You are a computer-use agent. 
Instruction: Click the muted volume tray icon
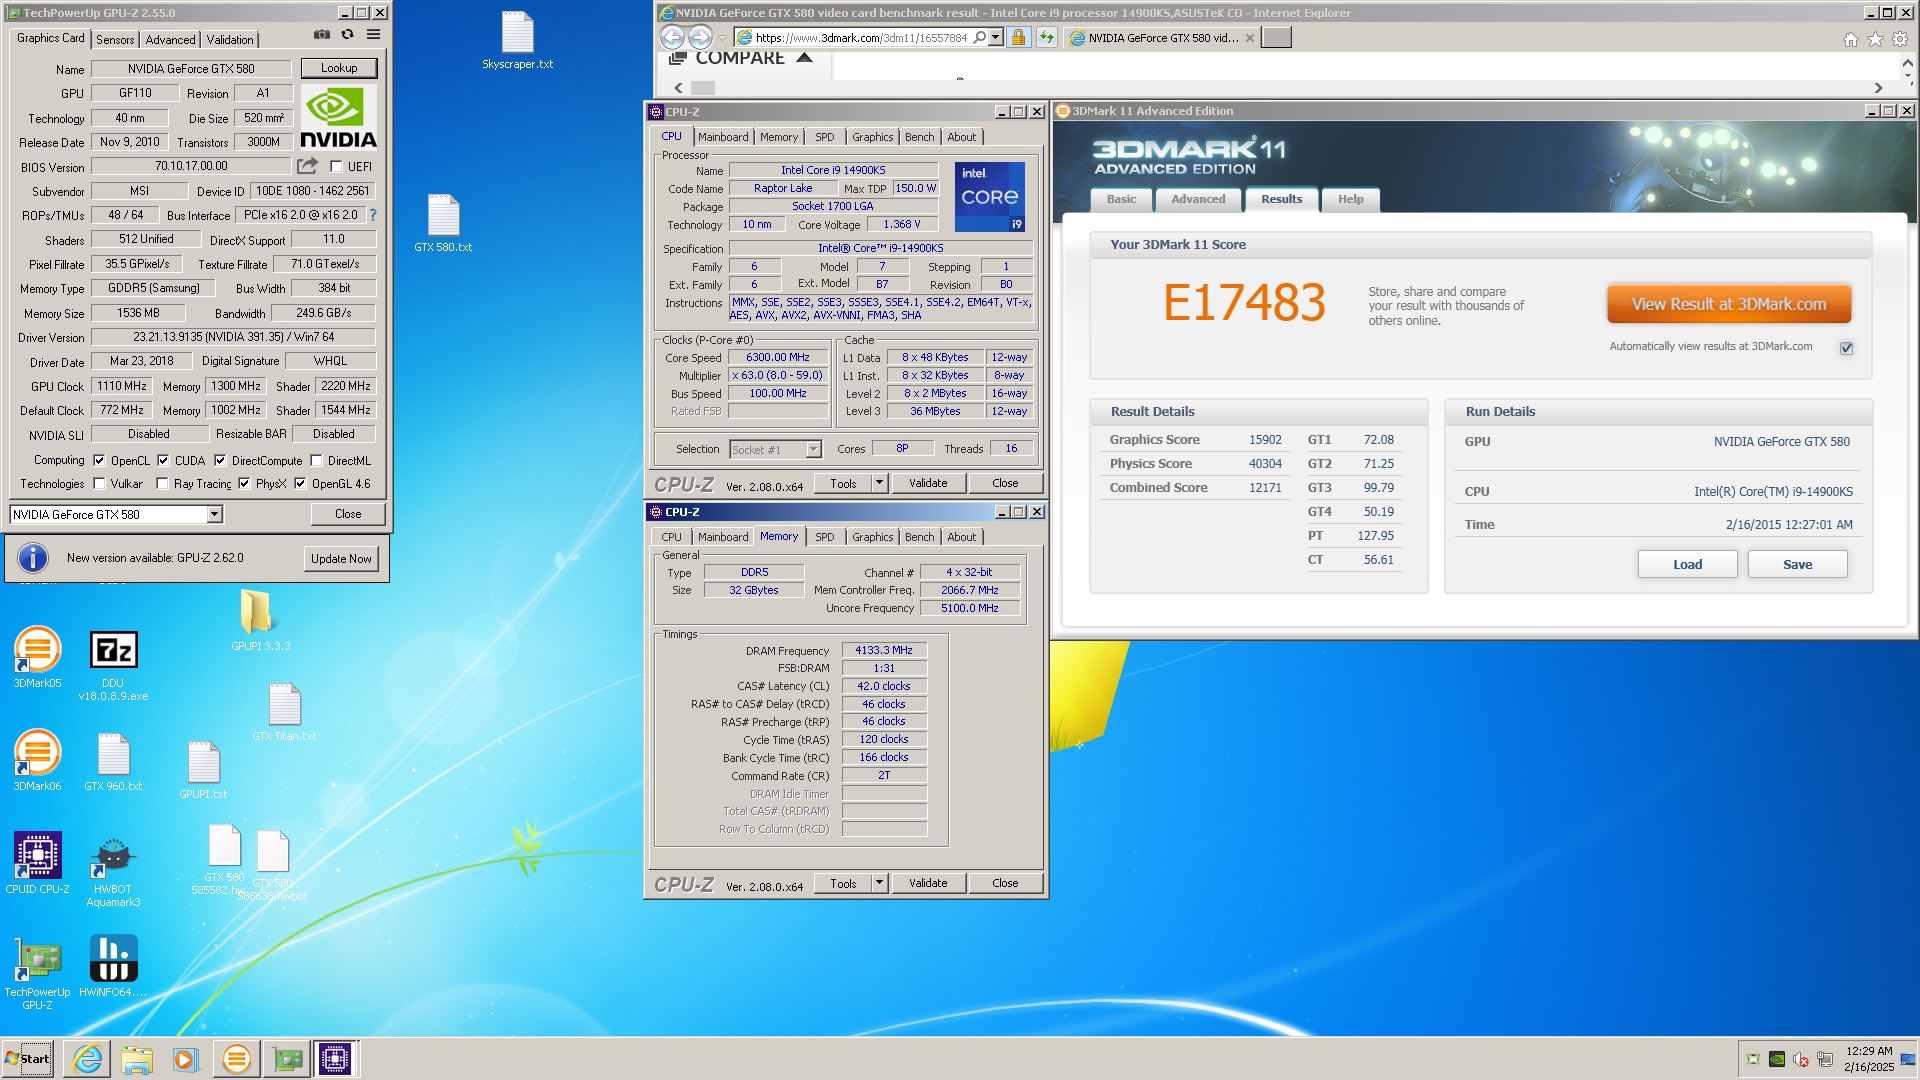tap(1801, 1059)
